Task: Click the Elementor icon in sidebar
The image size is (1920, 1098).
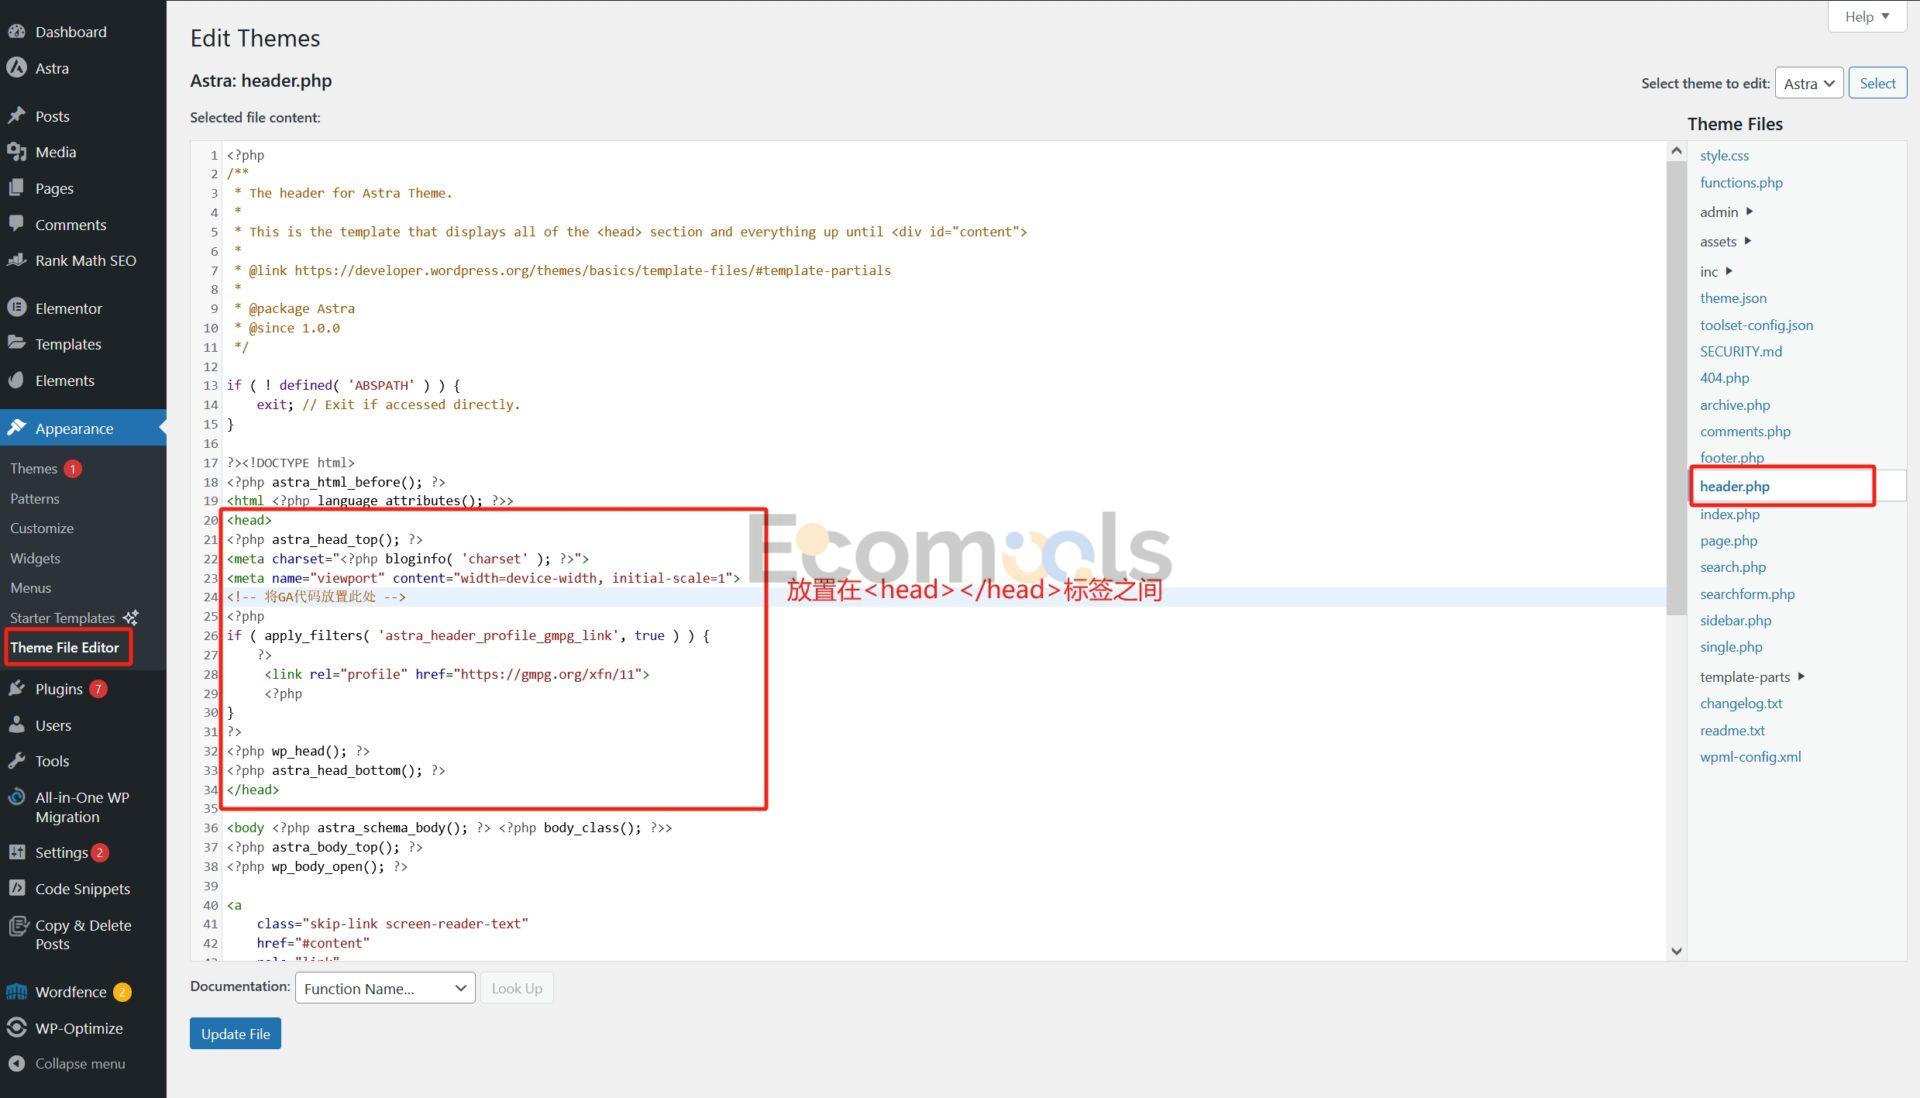Action: coord(16,308)
